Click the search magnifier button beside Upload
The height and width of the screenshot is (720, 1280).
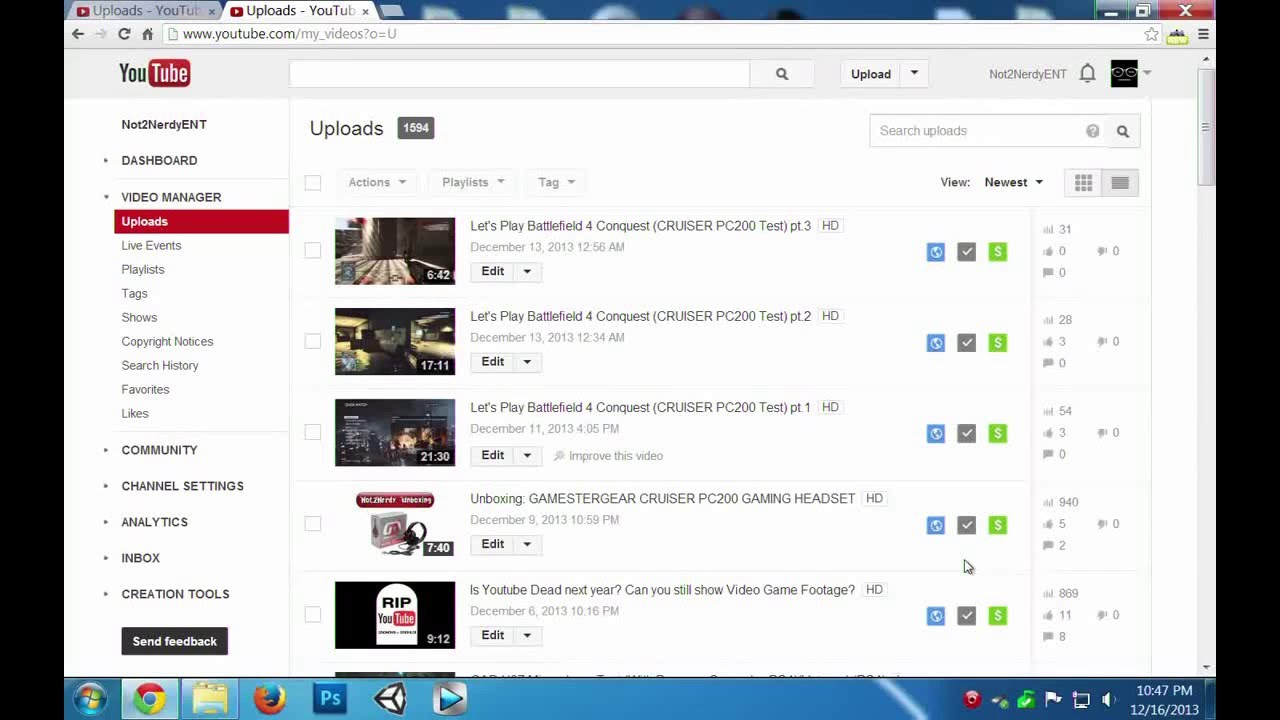click(782, 74)
